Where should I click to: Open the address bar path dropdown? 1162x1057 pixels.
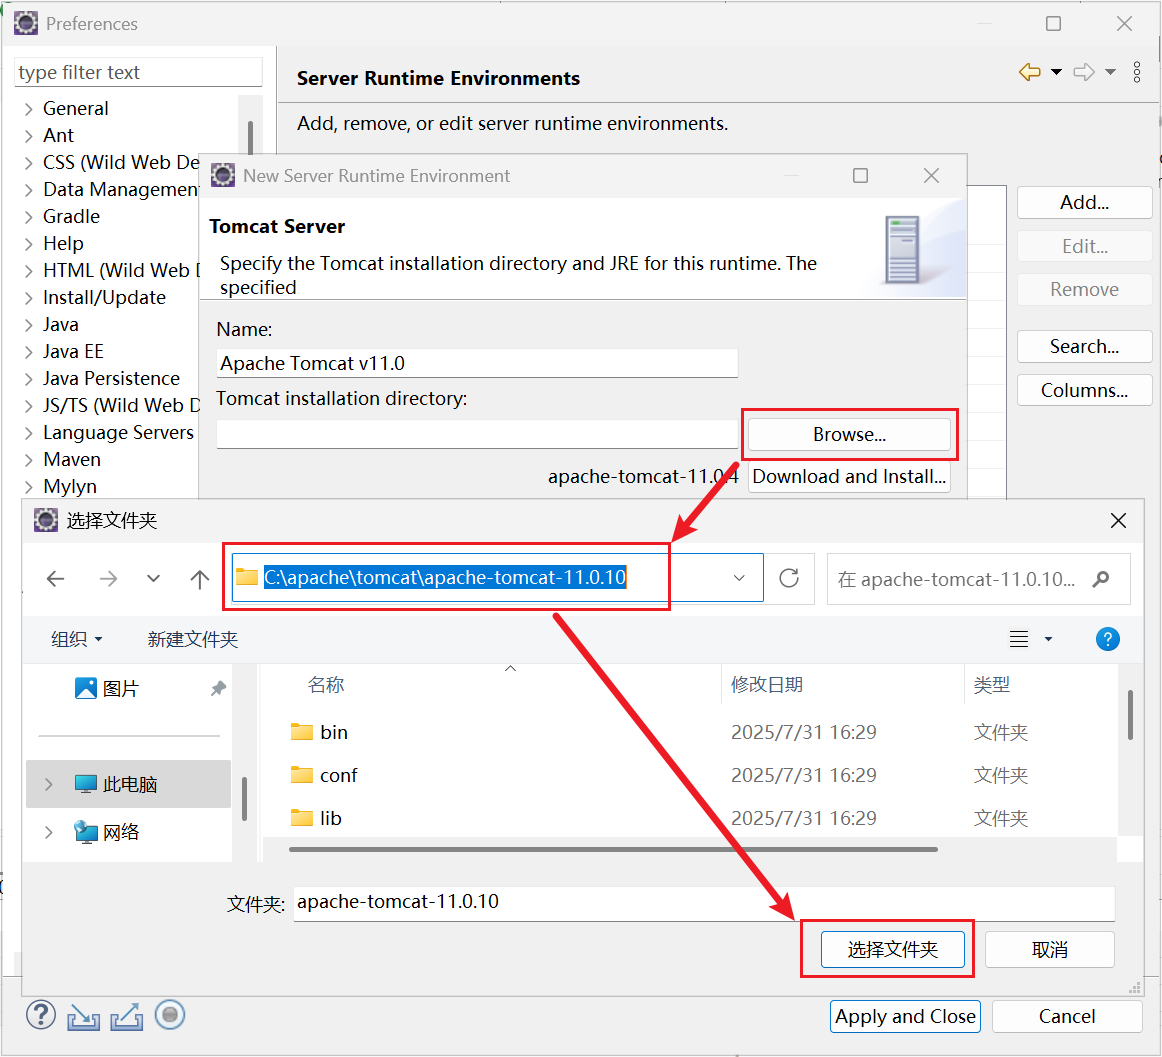click(x=739, y=578)
